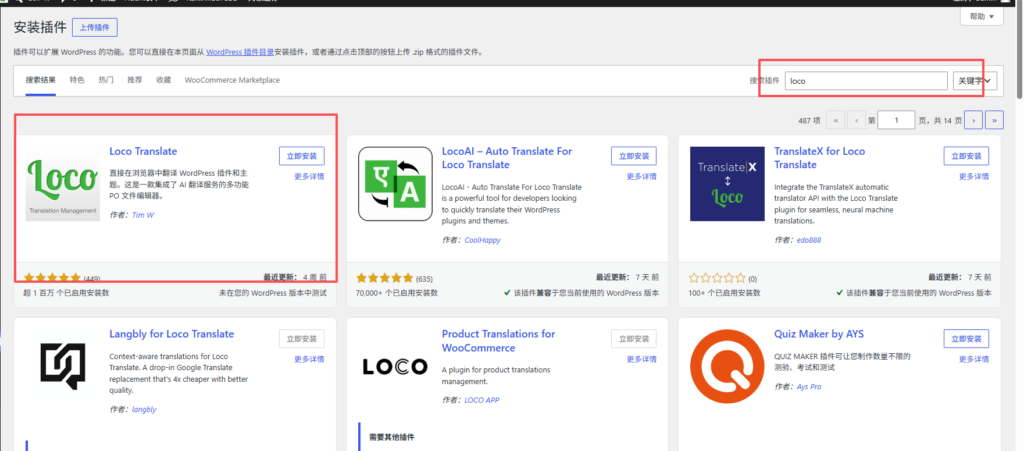Select the 搜索结果 tab
This screenshot has height=451, width=1024.
[40, 80]
